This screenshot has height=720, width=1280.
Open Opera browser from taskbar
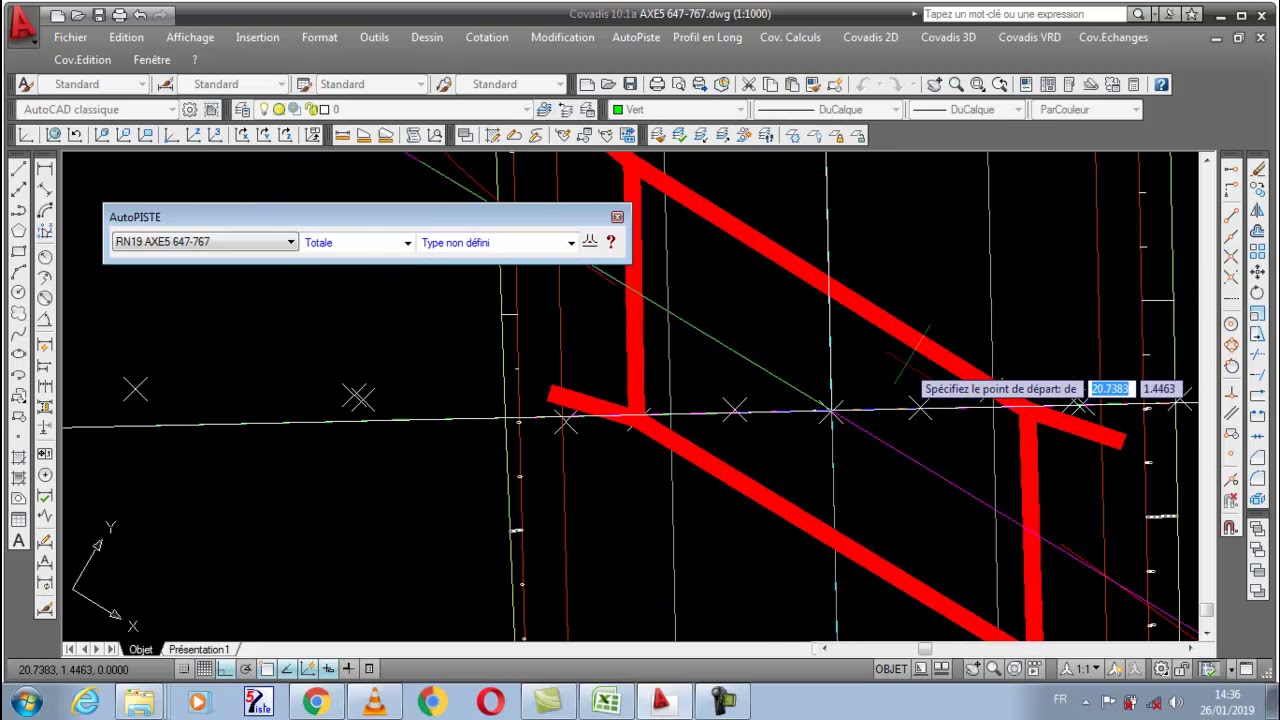[490, 702]
